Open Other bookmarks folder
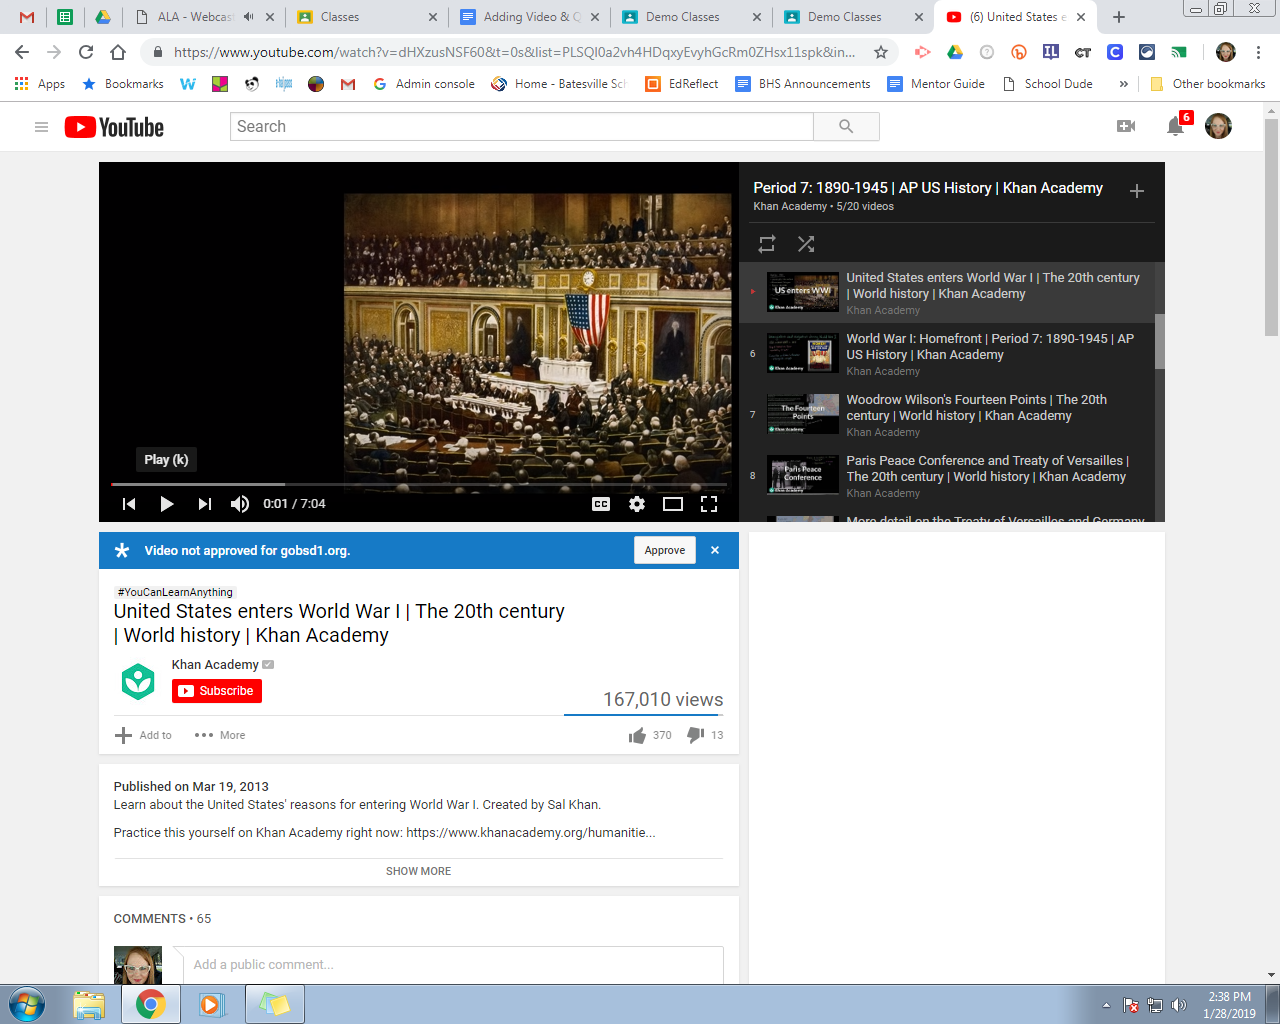Image resolution: width=1280 pixels, height=1024 pixels. tap(1207, 84)
